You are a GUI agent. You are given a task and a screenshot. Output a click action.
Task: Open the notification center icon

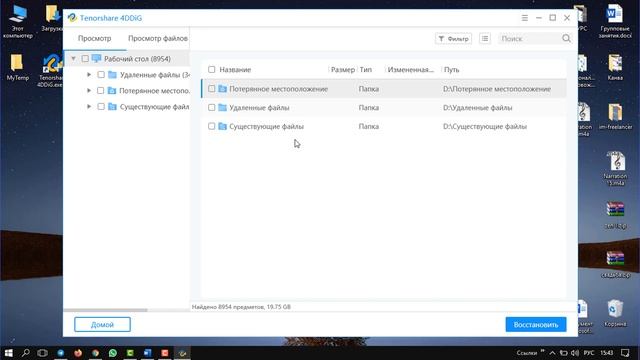(x=625, y=353)
